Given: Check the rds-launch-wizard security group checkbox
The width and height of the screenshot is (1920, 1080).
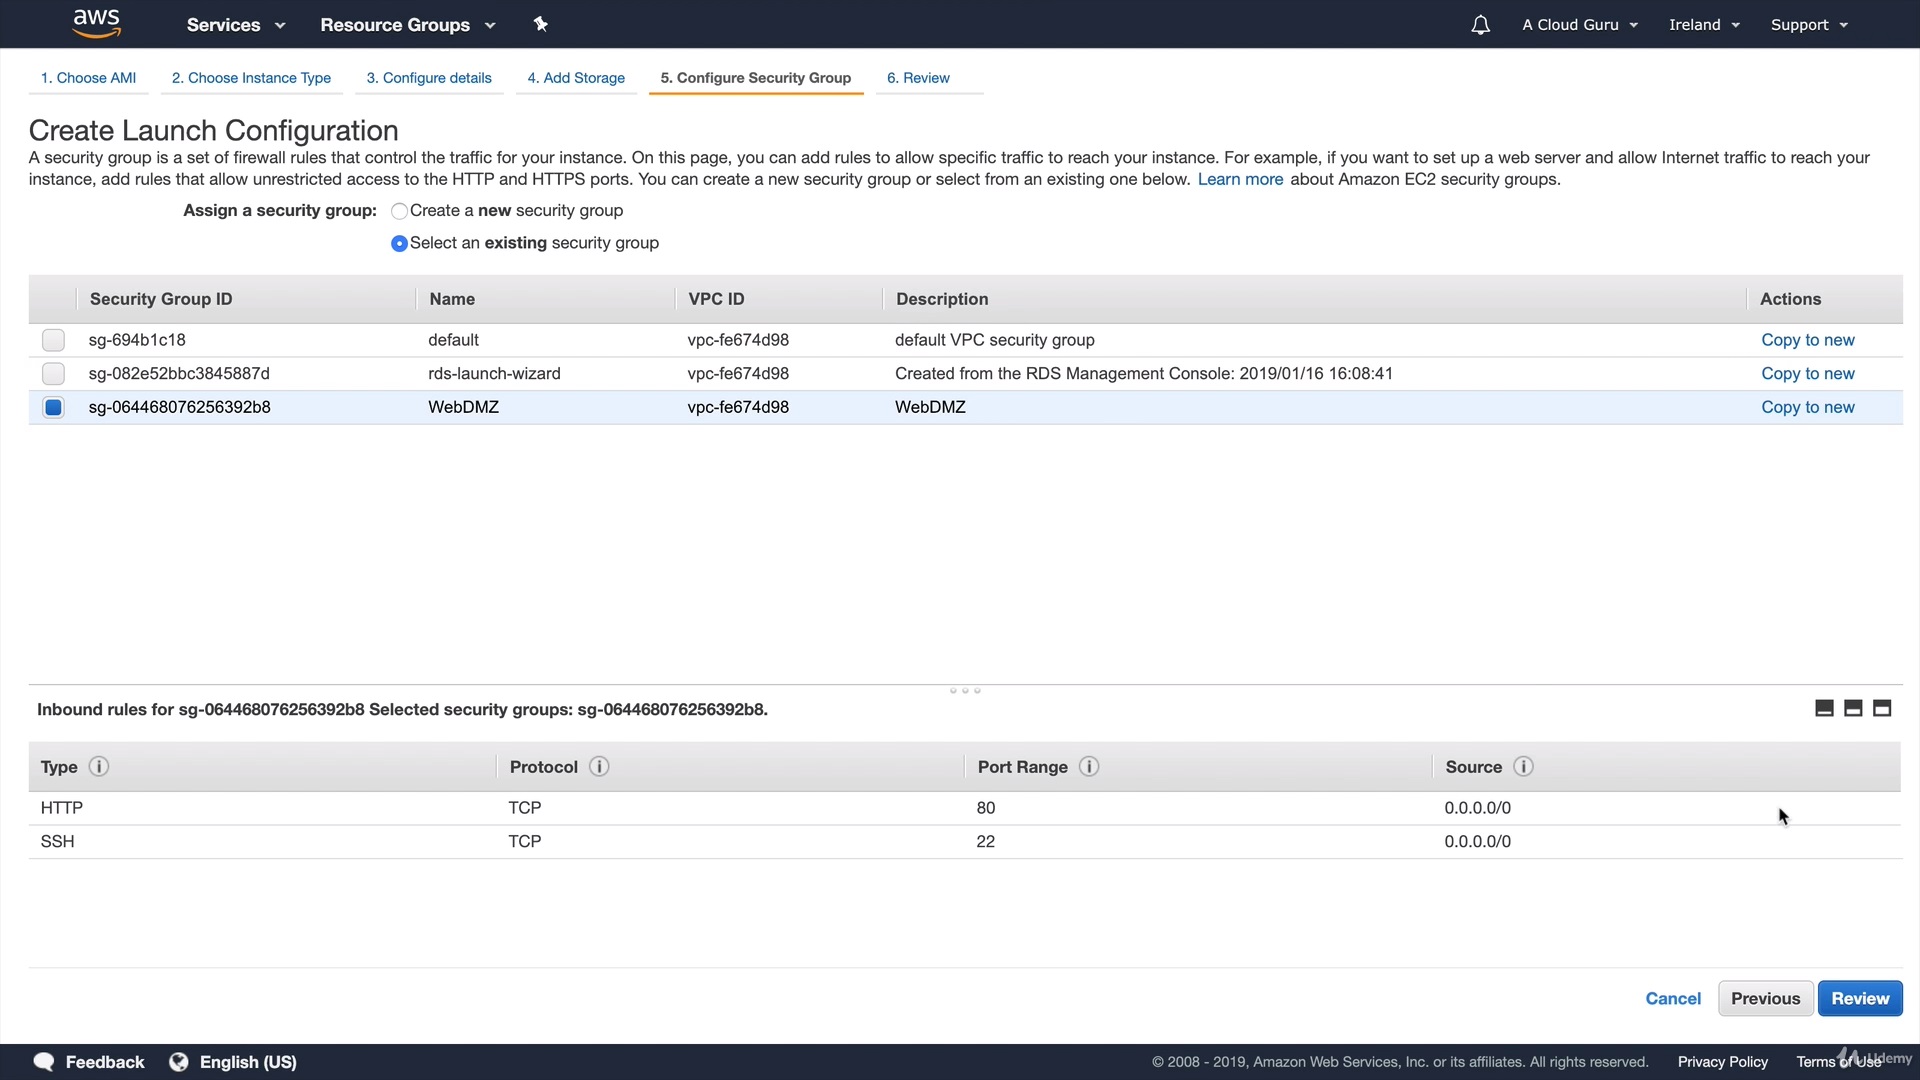Looking at the screenshot, I should (x=53, y=374).
